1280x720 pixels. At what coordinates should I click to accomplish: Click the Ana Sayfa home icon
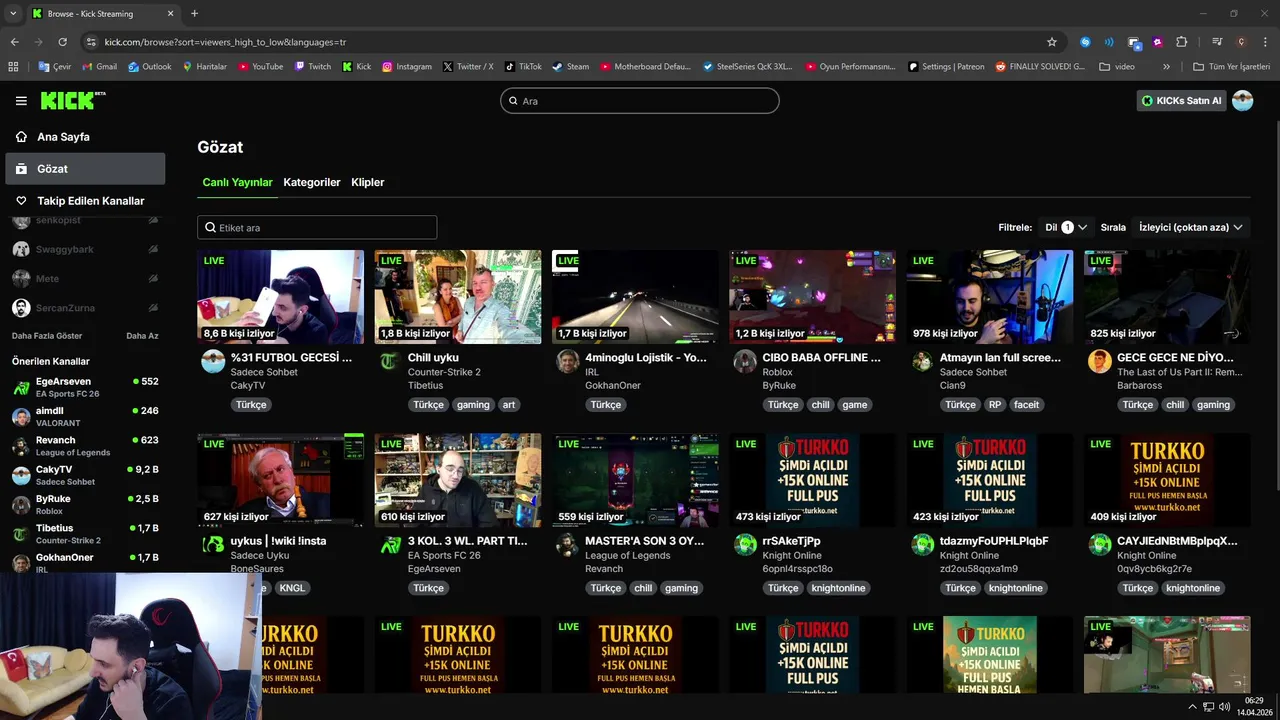click(x=21, y=137)
